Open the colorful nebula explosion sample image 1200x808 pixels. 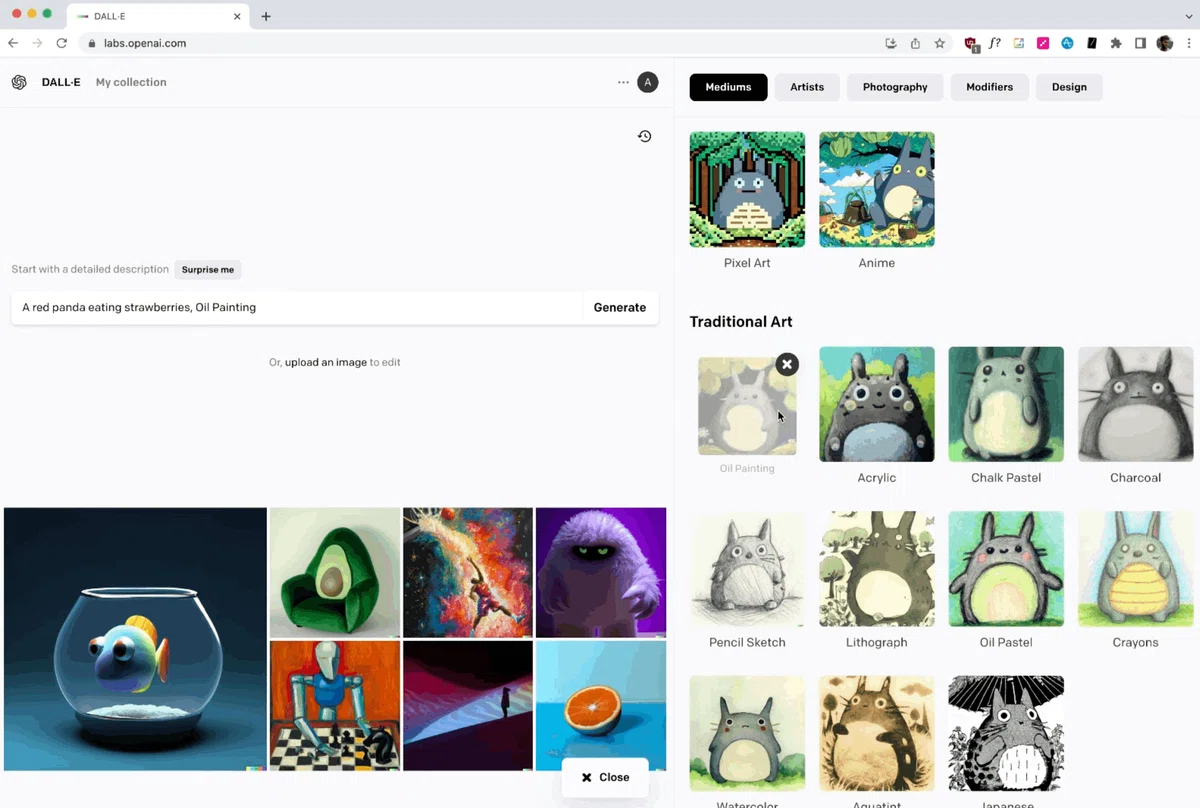468,572
